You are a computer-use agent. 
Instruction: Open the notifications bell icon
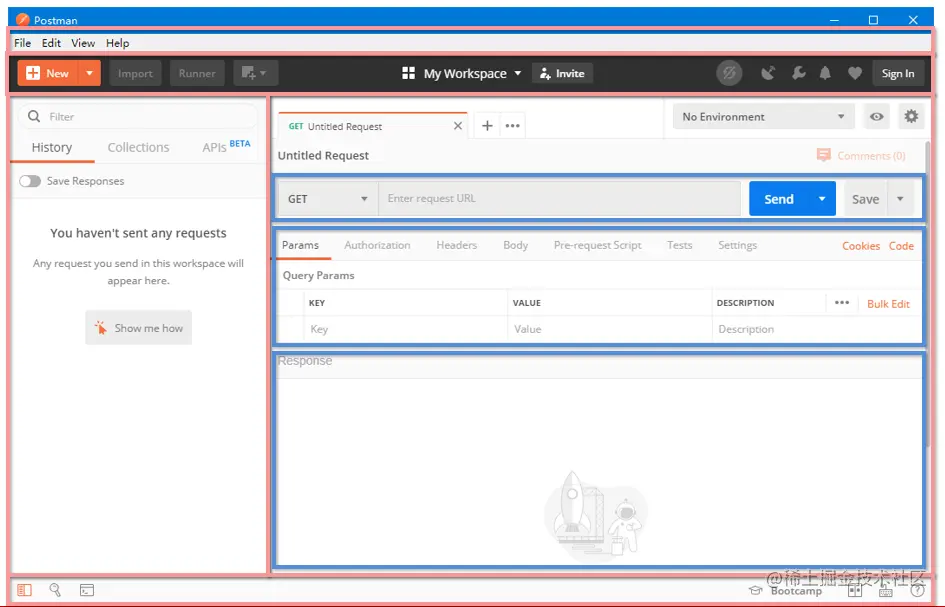point(825,74)
